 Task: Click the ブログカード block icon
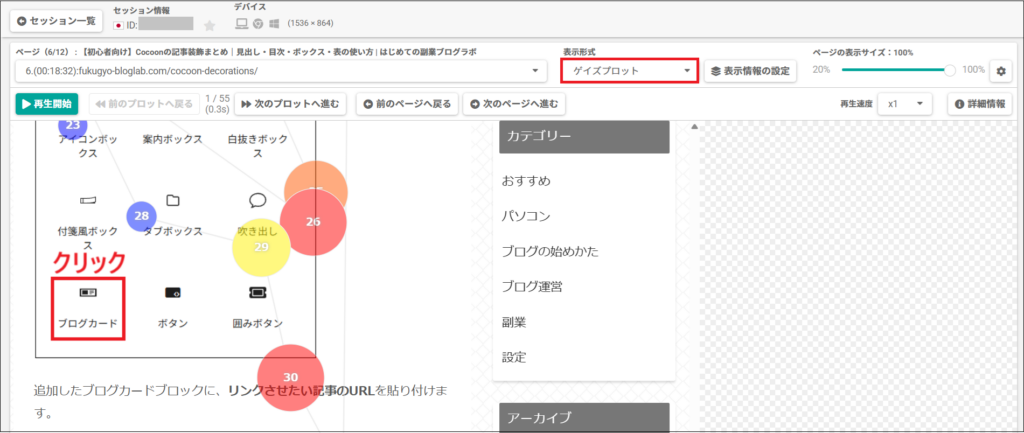(x=88, y=292)
